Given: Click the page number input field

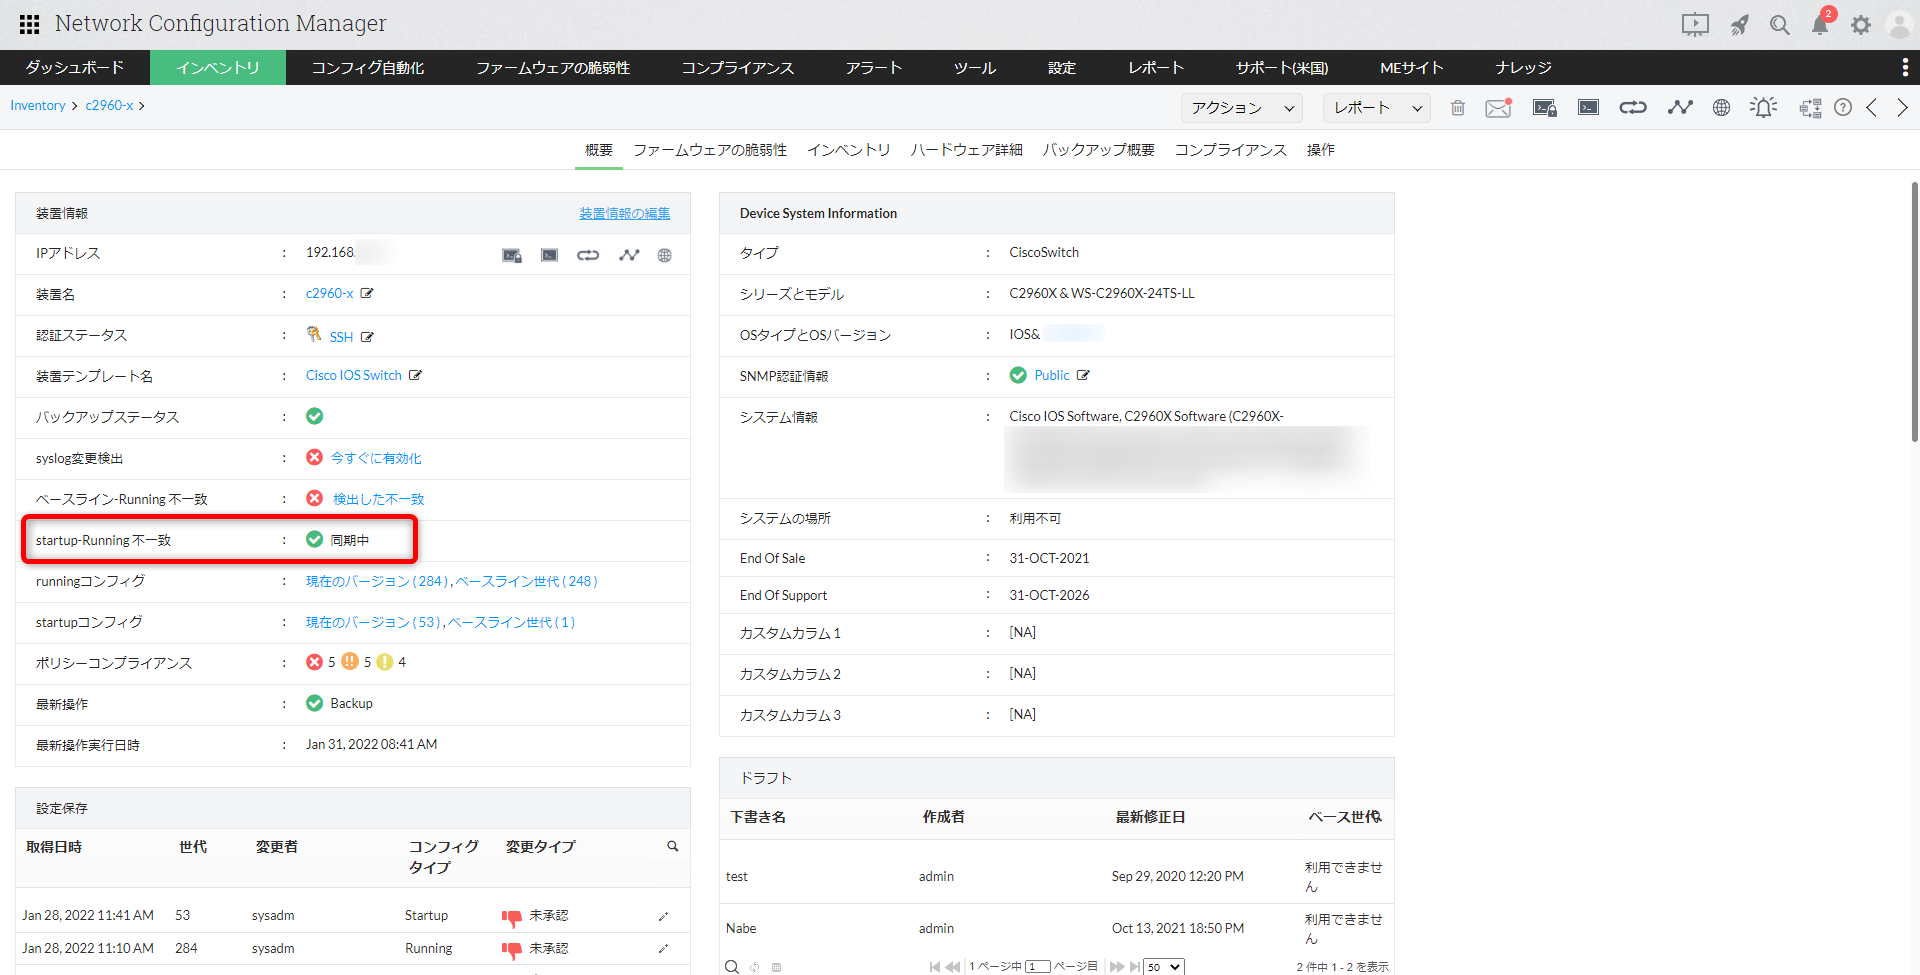Looking at the screenshot, I should tap(1037, 967).
